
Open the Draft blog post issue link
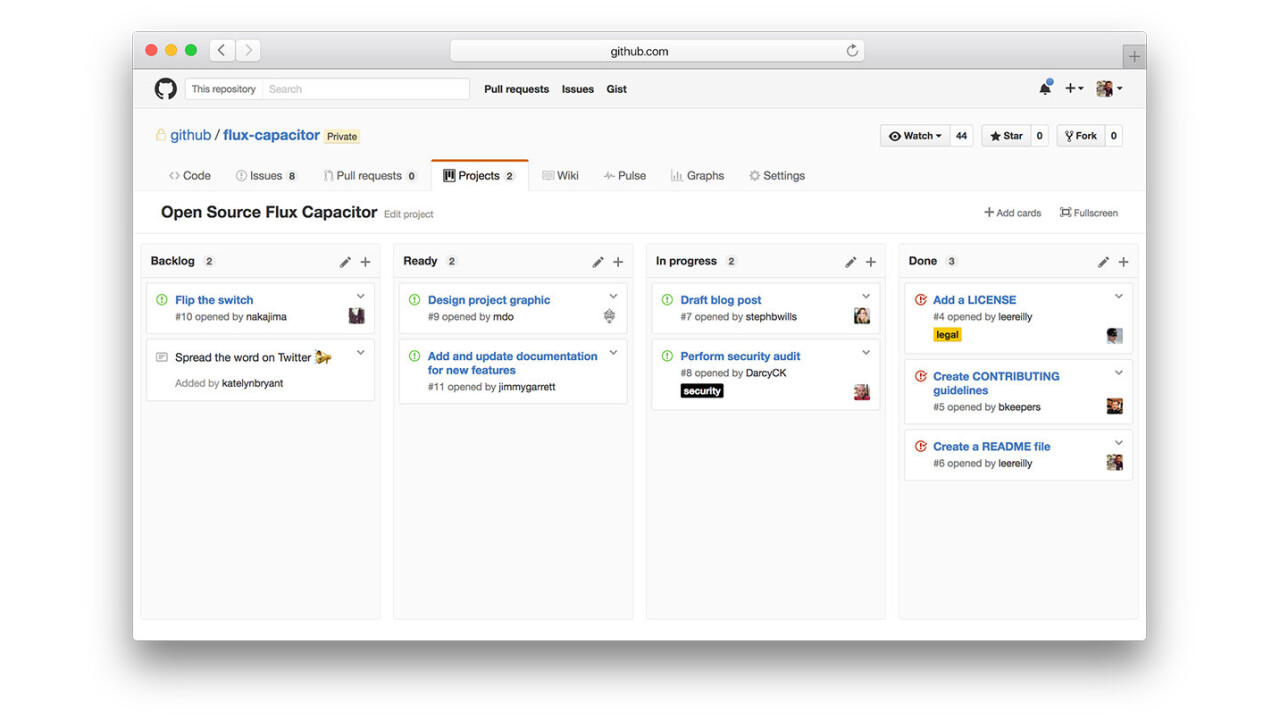tap(720, 300)
